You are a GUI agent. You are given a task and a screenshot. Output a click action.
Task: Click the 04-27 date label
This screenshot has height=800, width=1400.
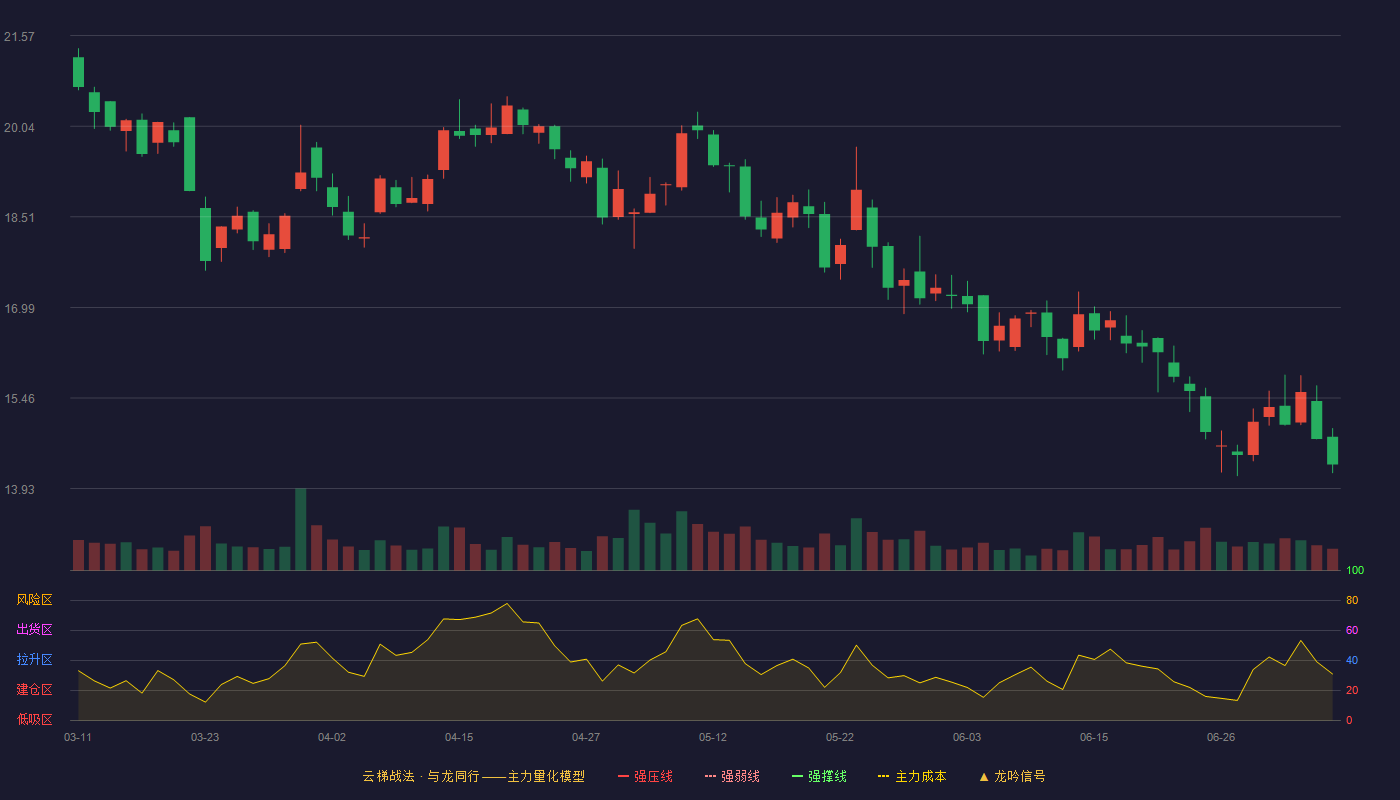(x=586, y=737)
